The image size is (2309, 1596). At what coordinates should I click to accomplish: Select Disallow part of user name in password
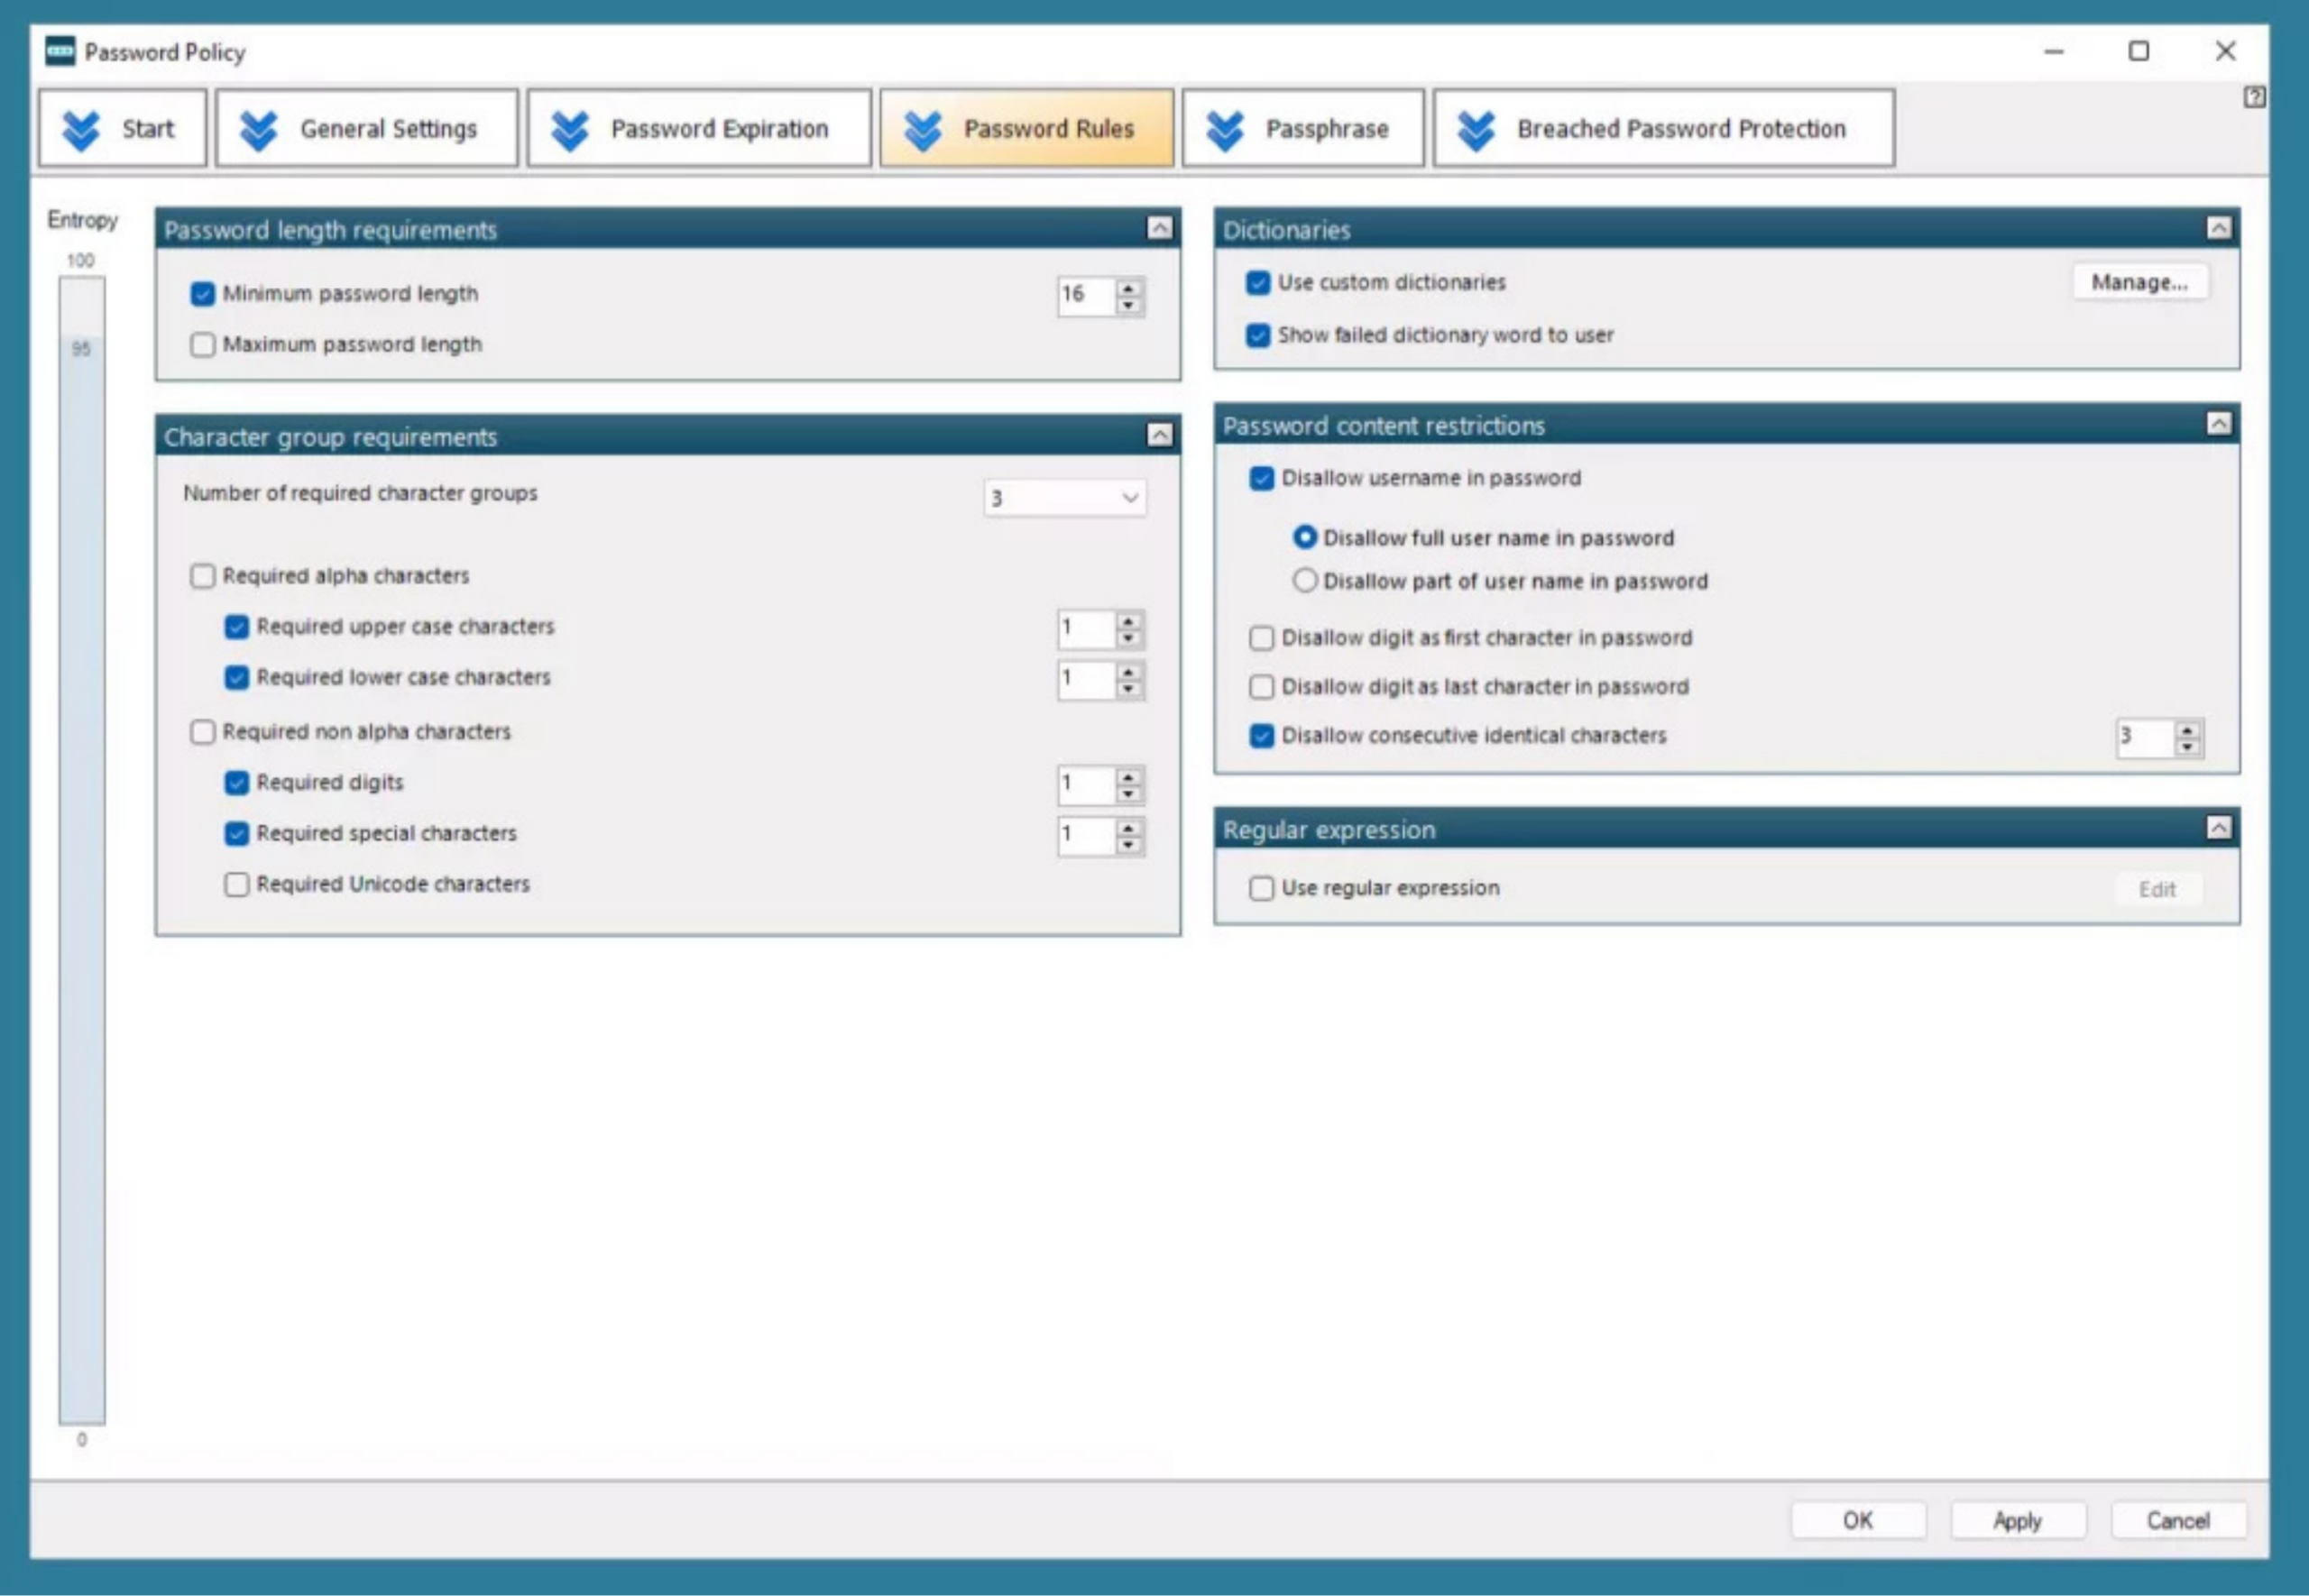click(1304, 580)
